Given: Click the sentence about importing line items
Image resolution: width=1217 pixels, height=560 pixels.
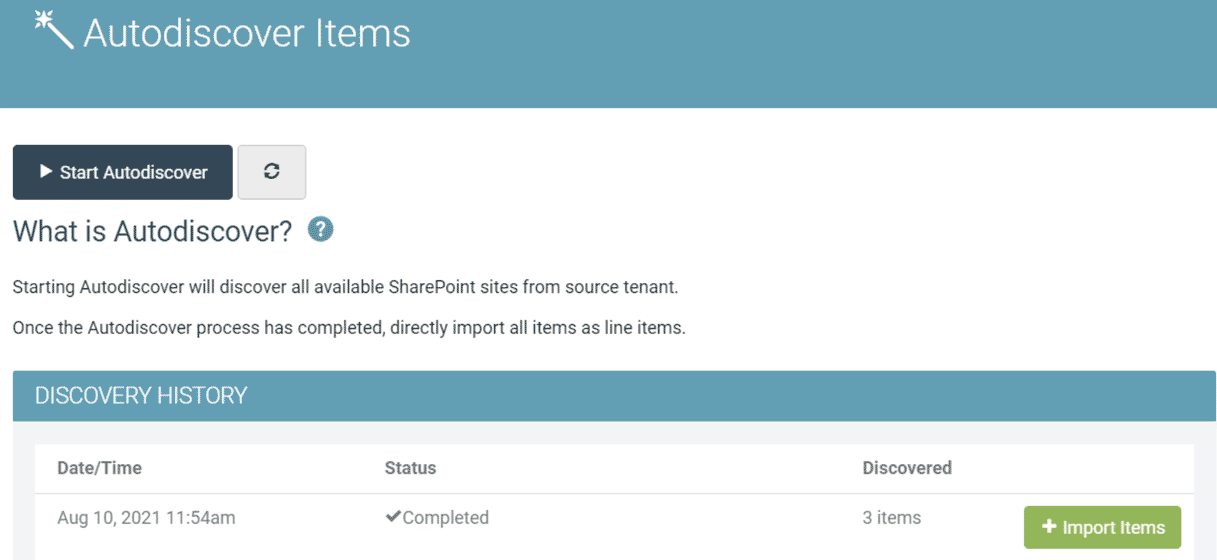Looking at the screenshot, I should coord(348,328).
